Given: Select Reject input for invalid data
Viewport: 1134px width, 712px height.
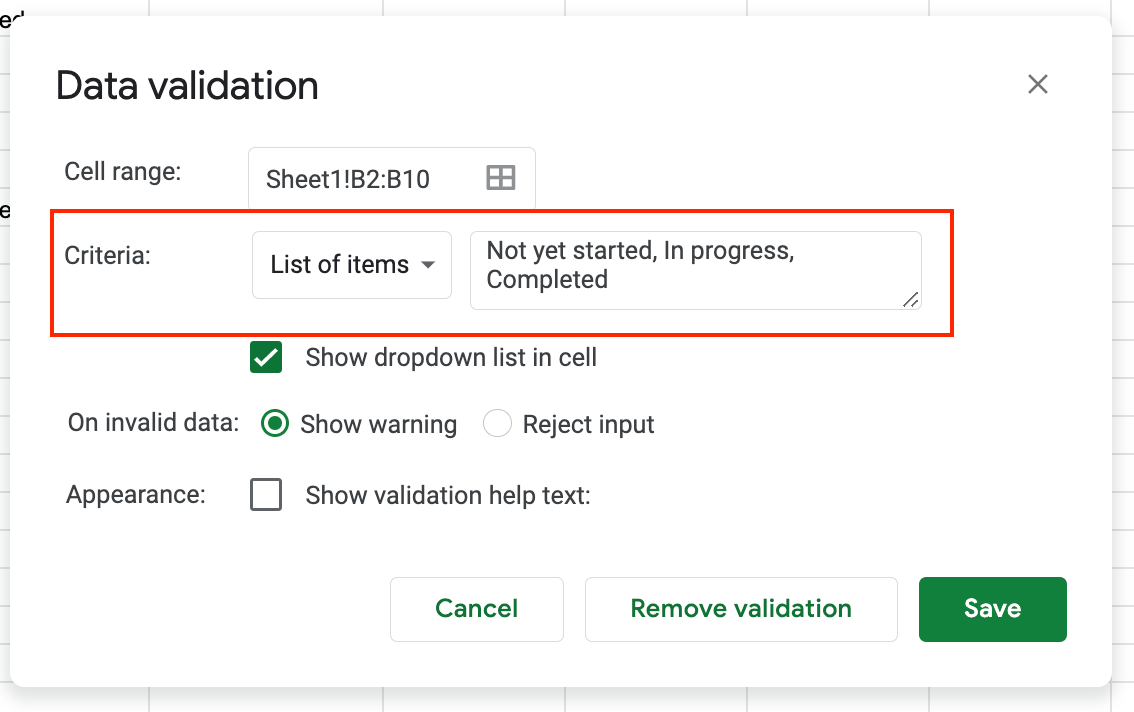Looking at the screenshot, I should [497, 423].
